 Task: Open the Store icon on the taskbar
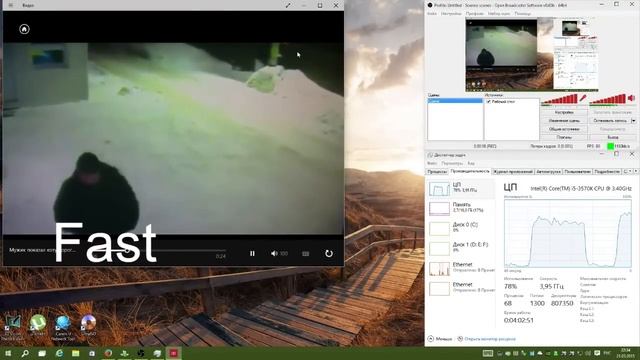pos(92,353)
